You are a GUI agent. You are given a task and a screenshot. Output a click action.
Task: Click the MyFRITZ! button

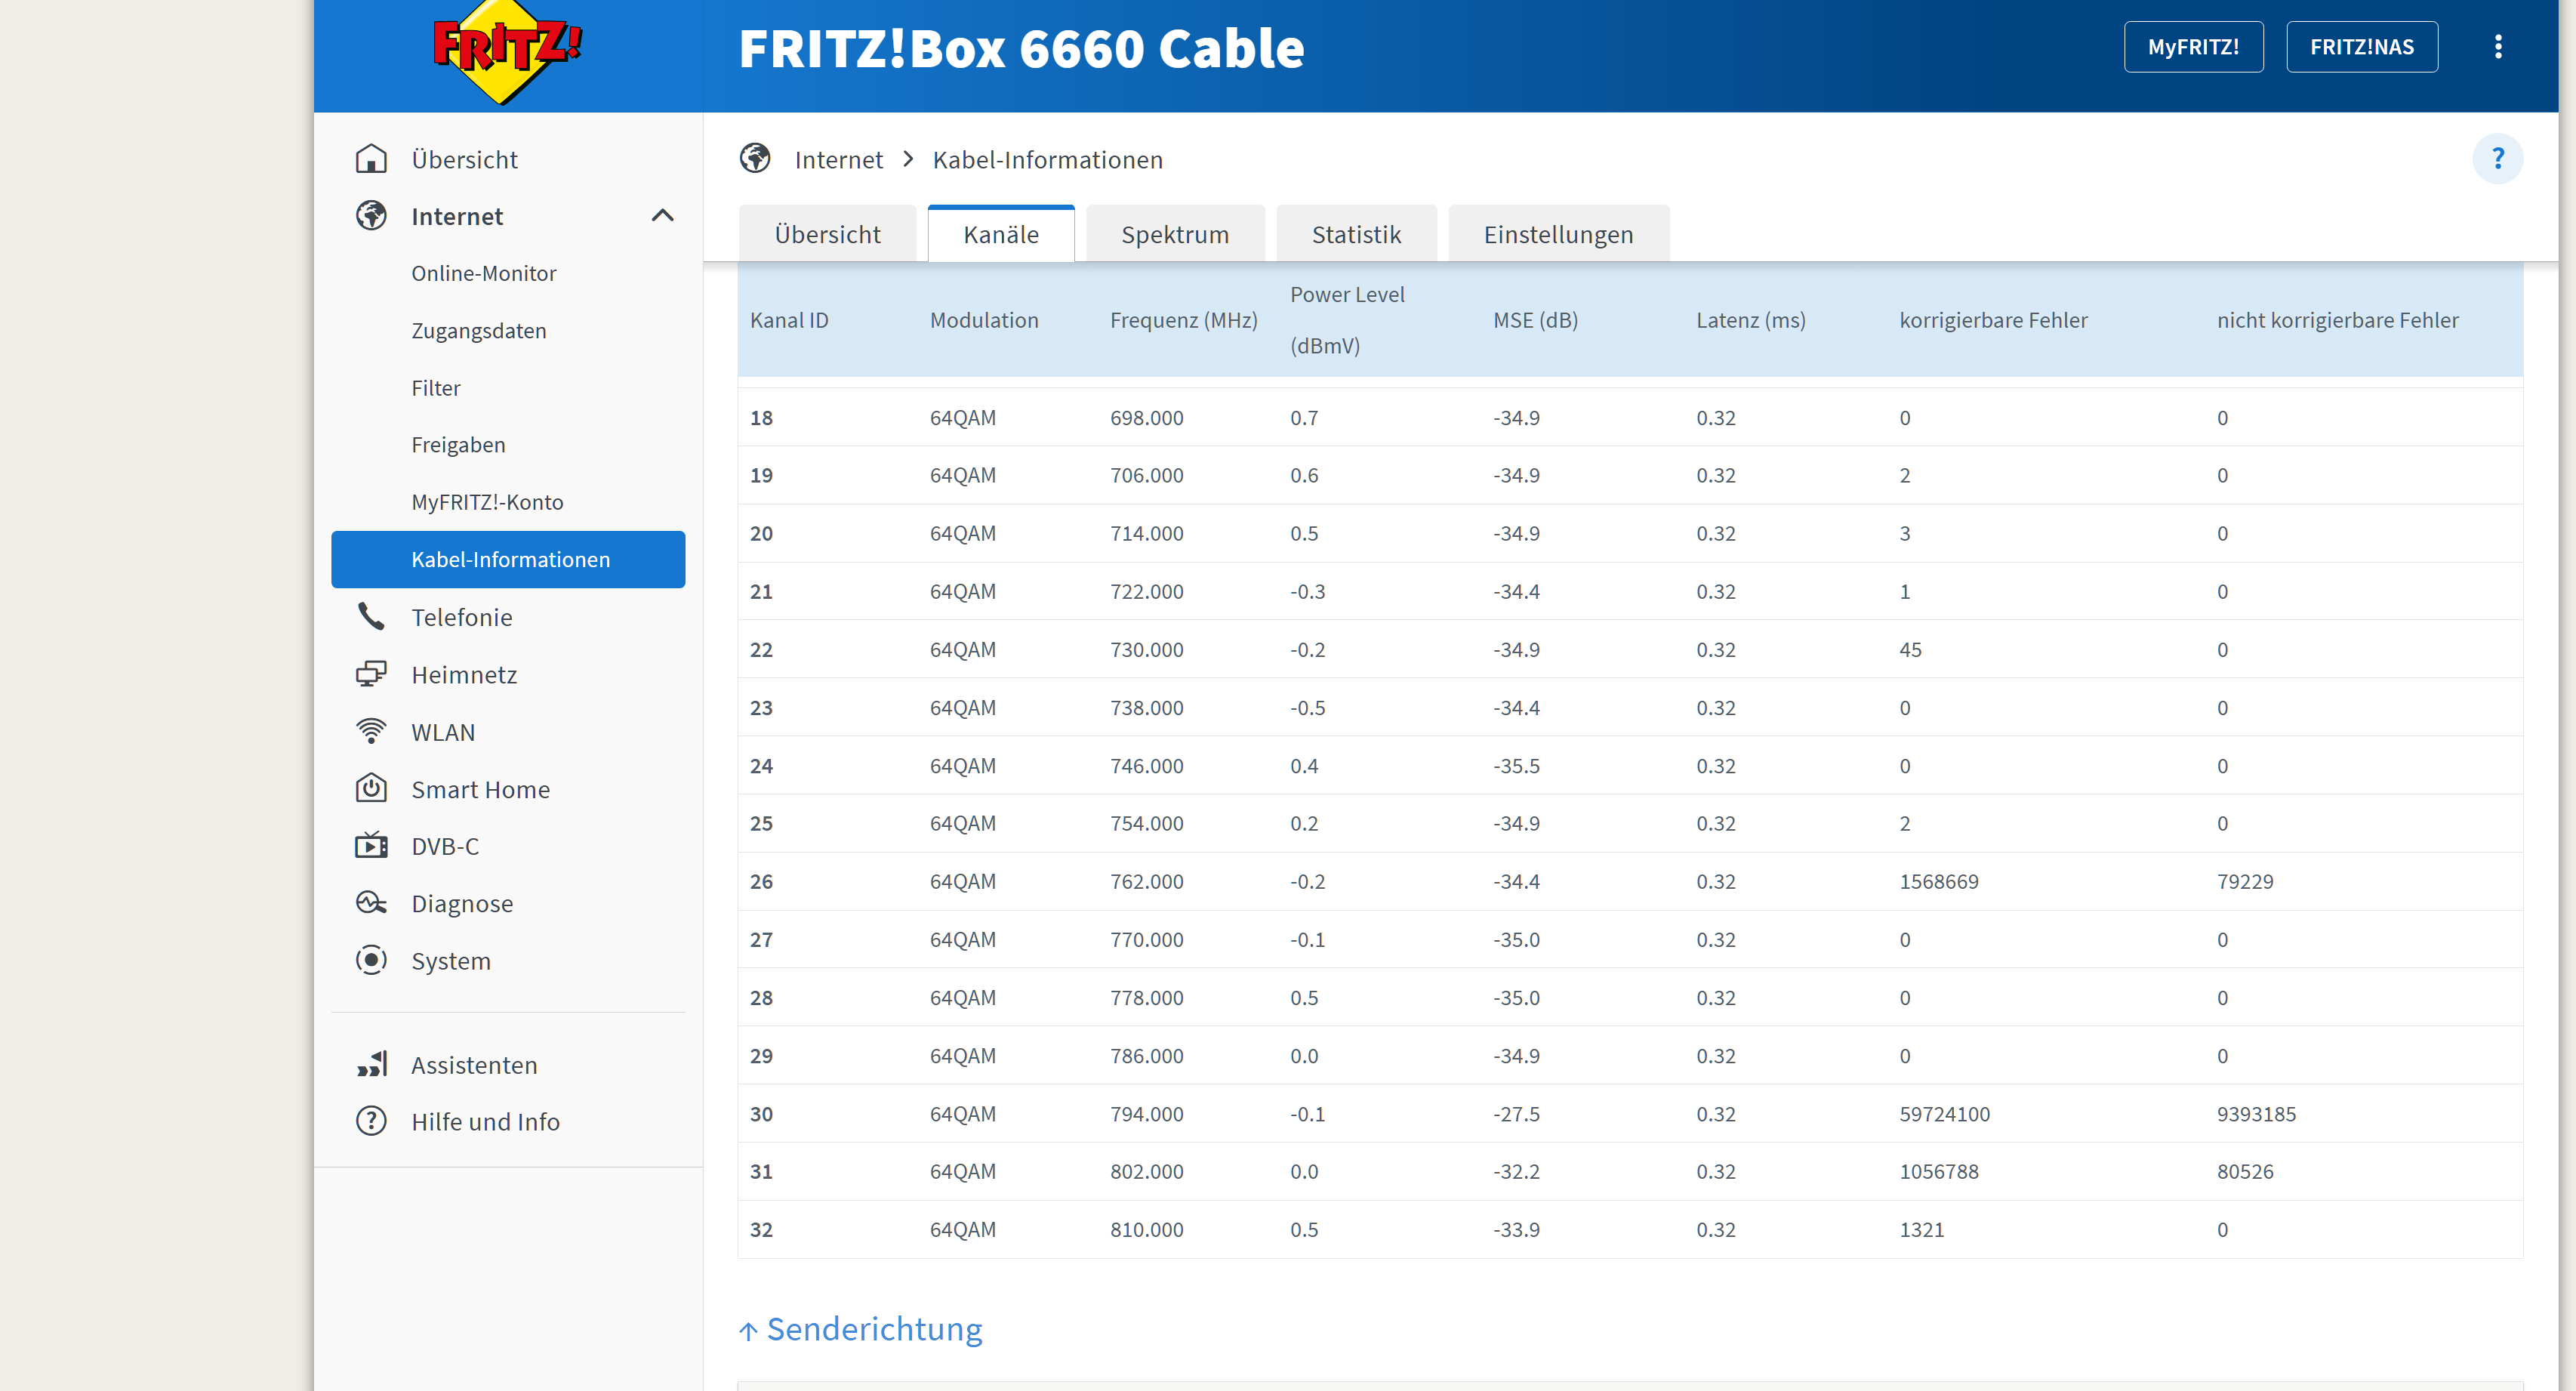point(2193,47)
